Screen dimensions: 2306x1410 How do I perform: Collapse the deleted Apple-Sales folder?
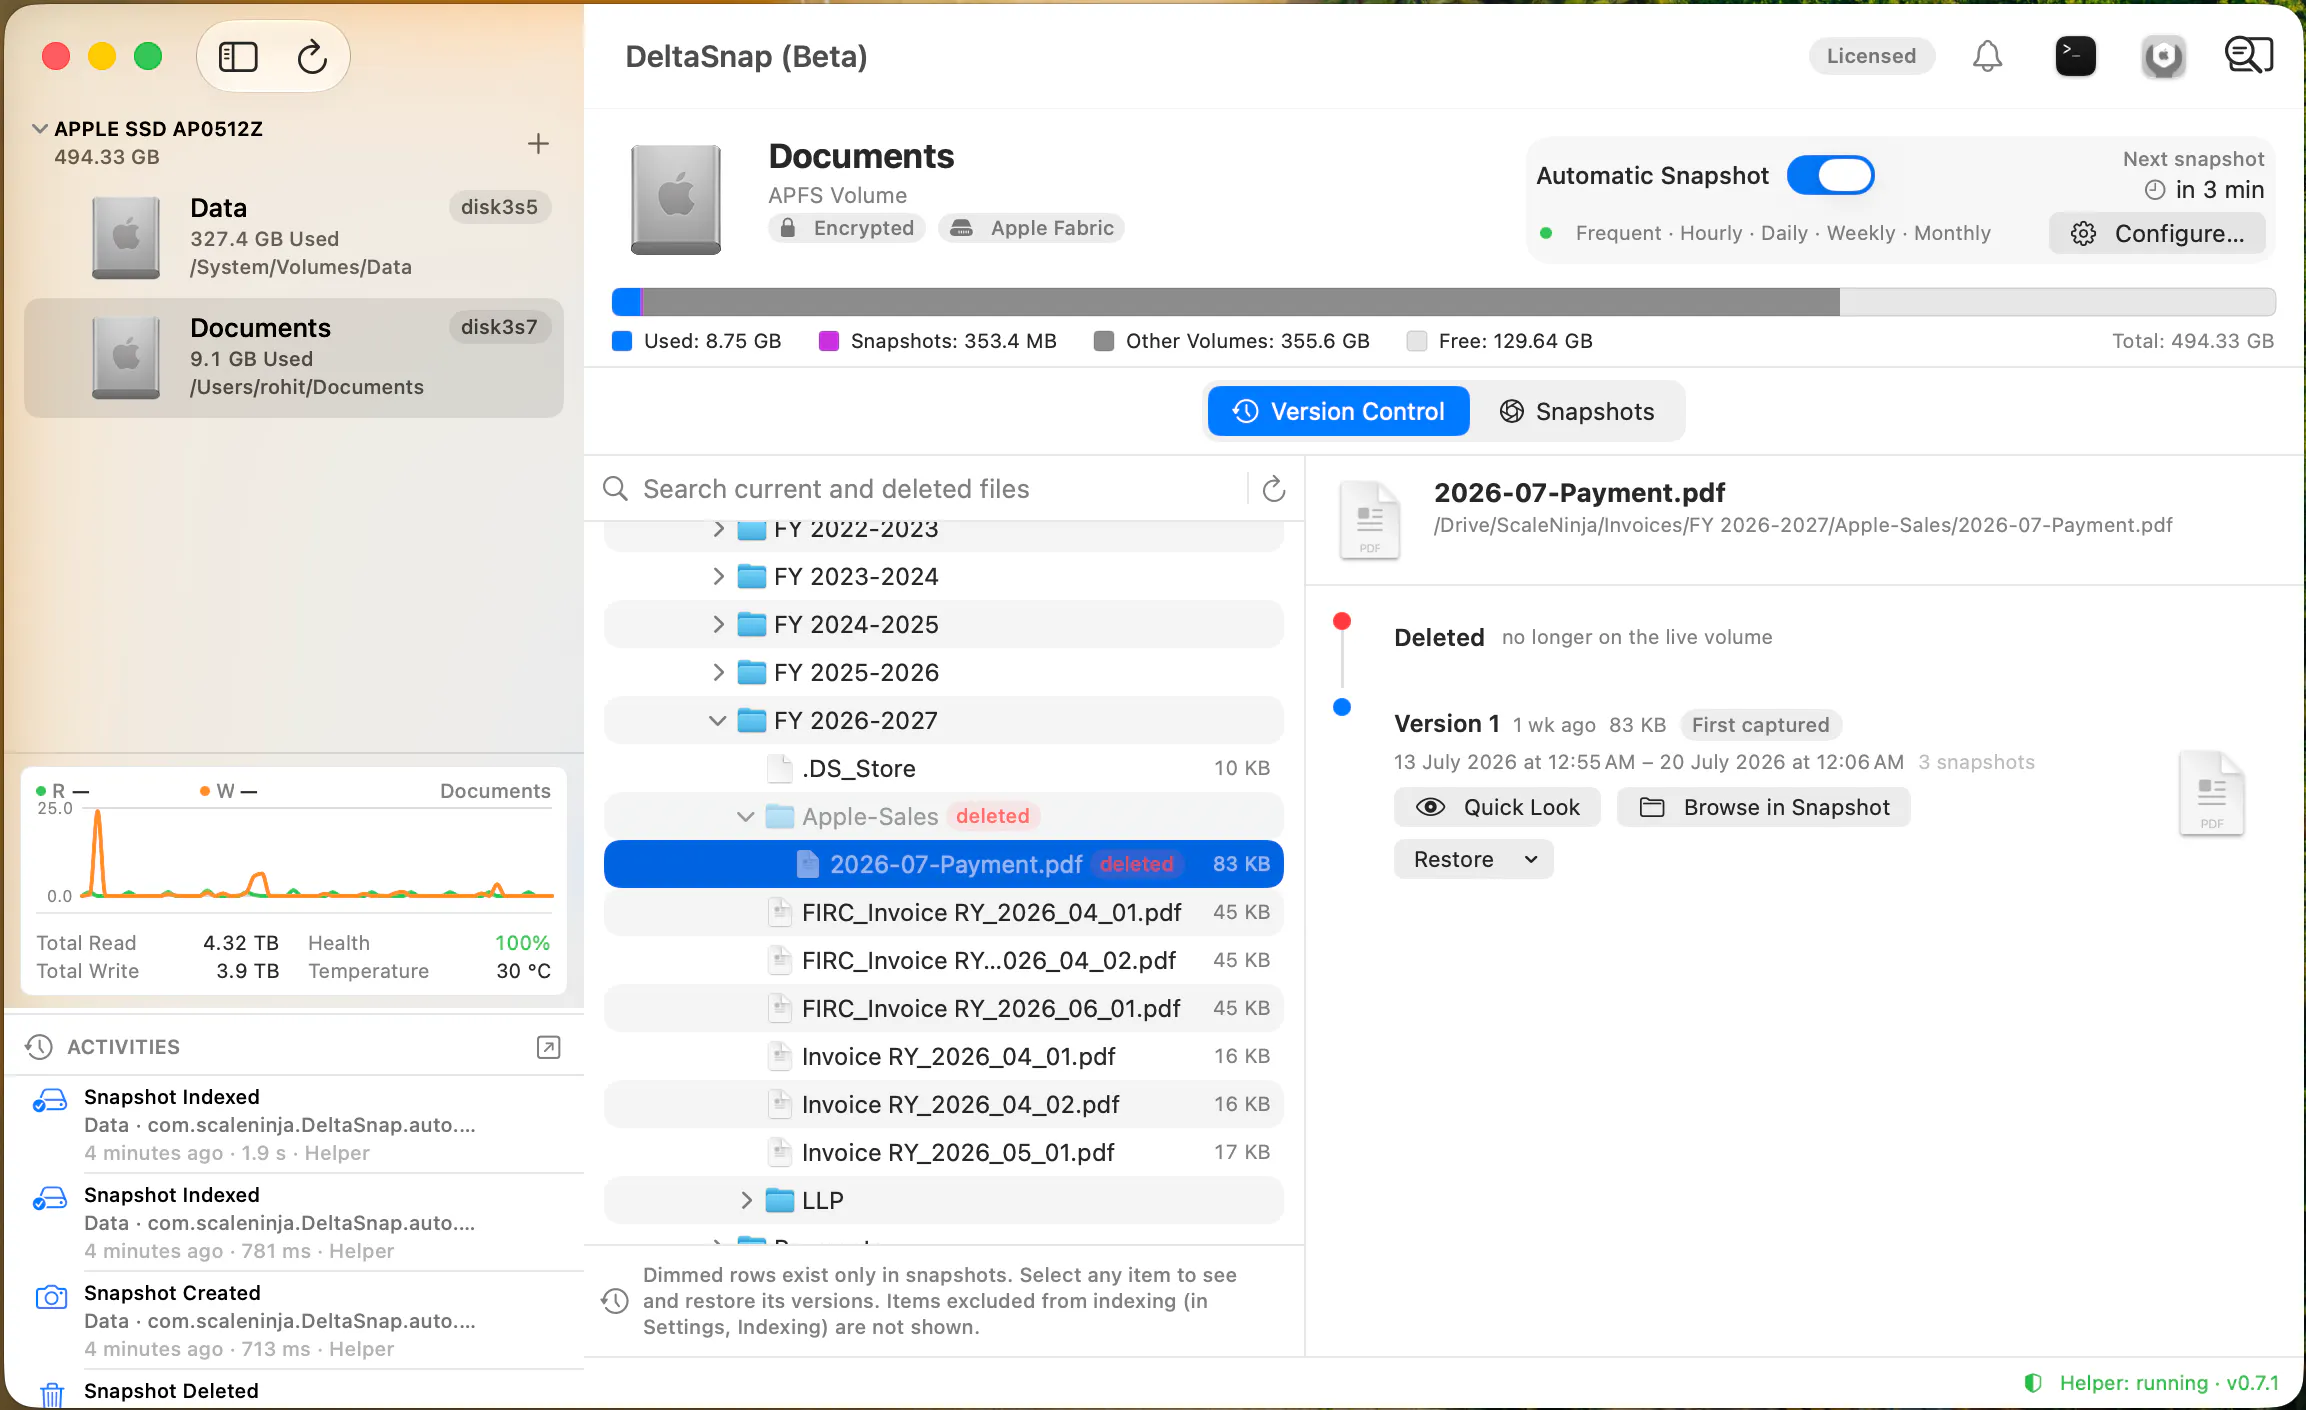pyautogui.click(x=746, y=816)
